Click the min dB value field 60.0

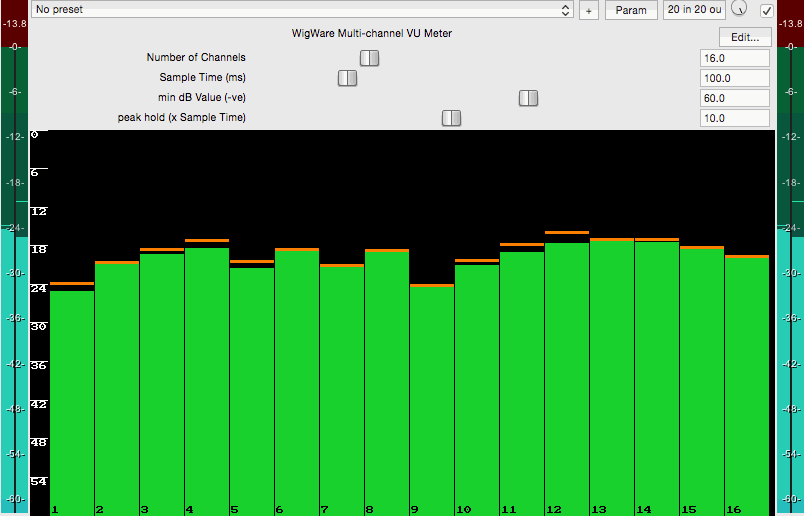tap(735, 98)
